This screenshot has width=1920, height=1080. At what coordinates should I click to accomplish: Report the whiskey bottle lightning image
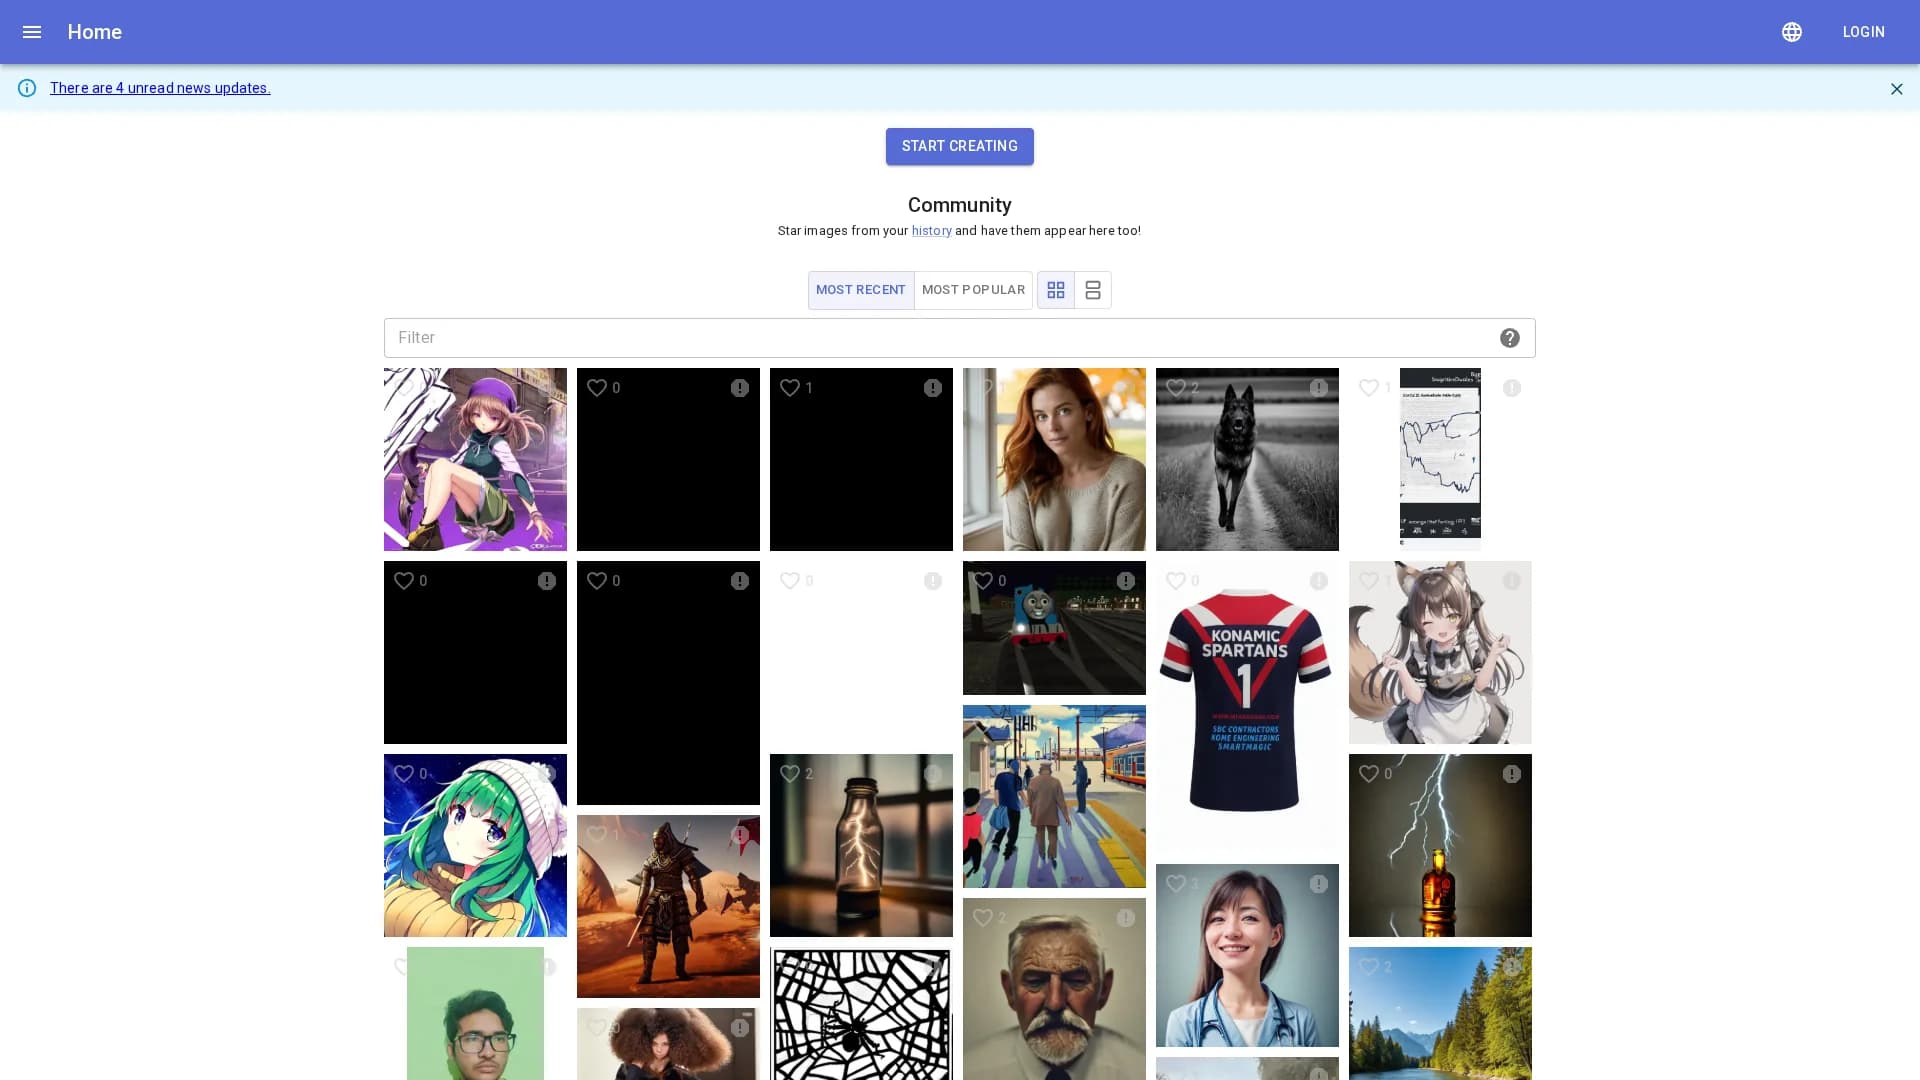[1512, 774]
